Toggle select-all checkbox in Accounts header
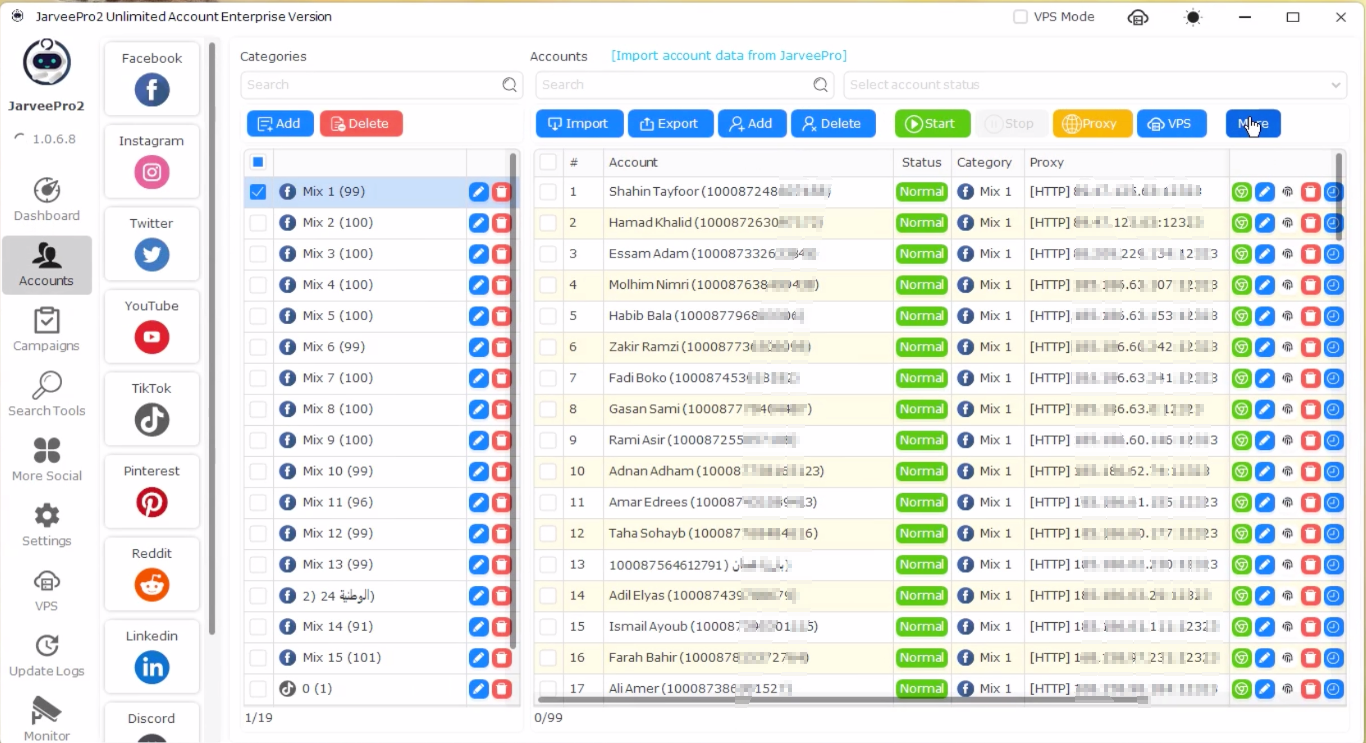This screenshot has height=743, width=1366. click(x=548, y=162)
